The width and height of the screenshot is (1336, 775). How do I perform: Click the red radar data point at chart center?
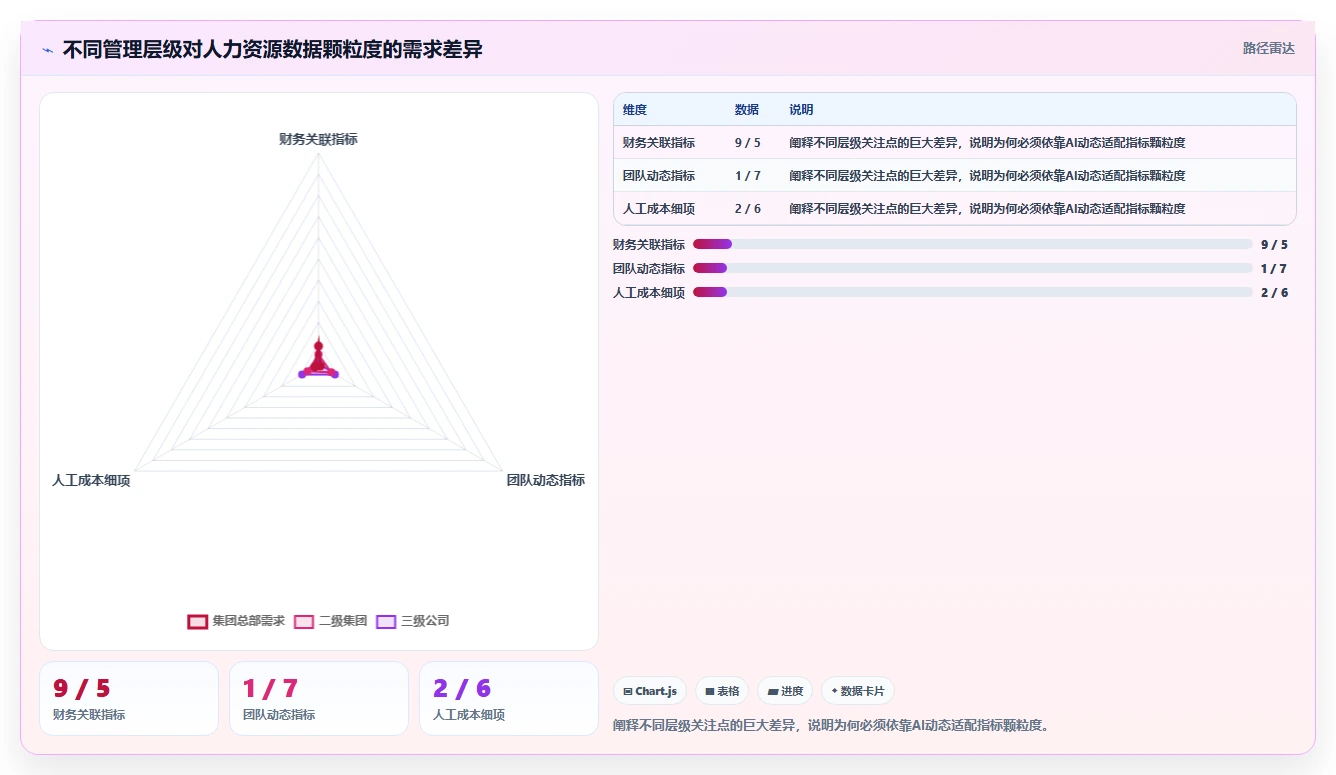pos(318,347)
